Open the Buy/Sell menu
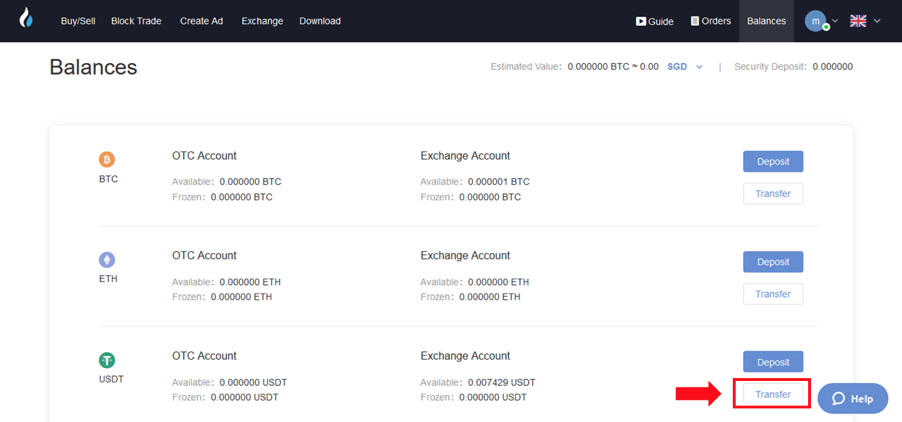 tap(78, 21)
